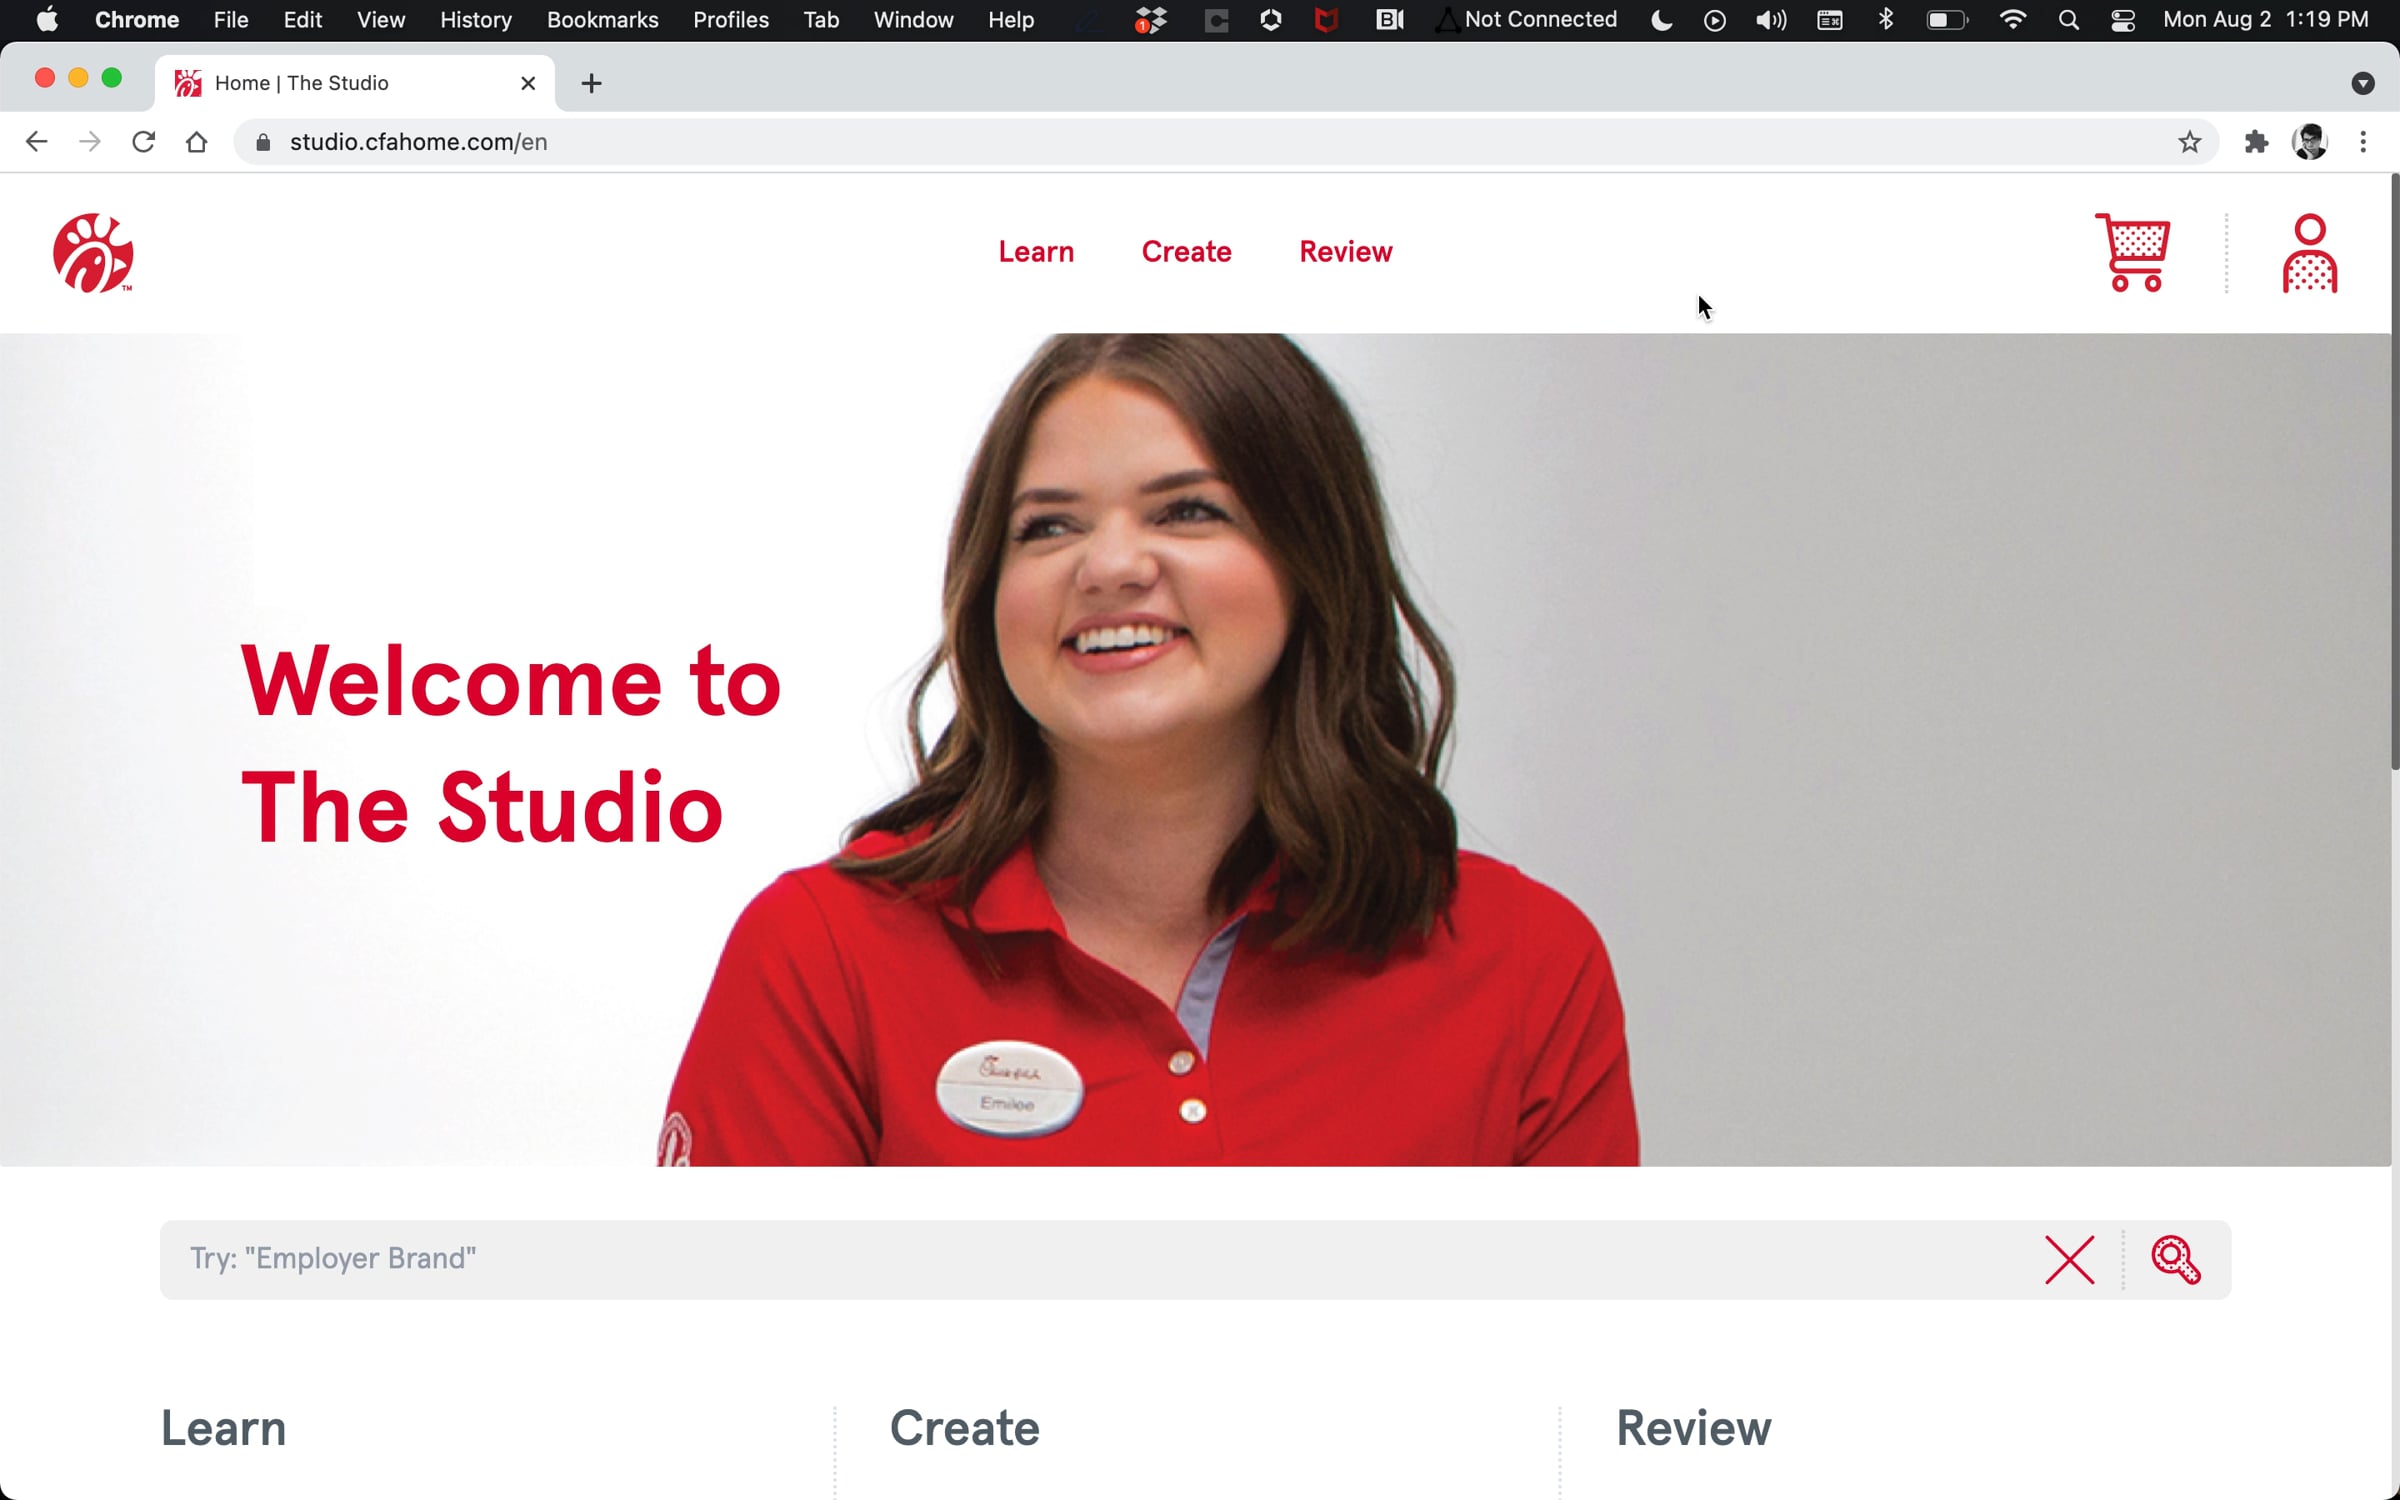Click the Chick-fil-A logo in header
Viewport: 2400px width, 1500px height.
pos(93,253)
